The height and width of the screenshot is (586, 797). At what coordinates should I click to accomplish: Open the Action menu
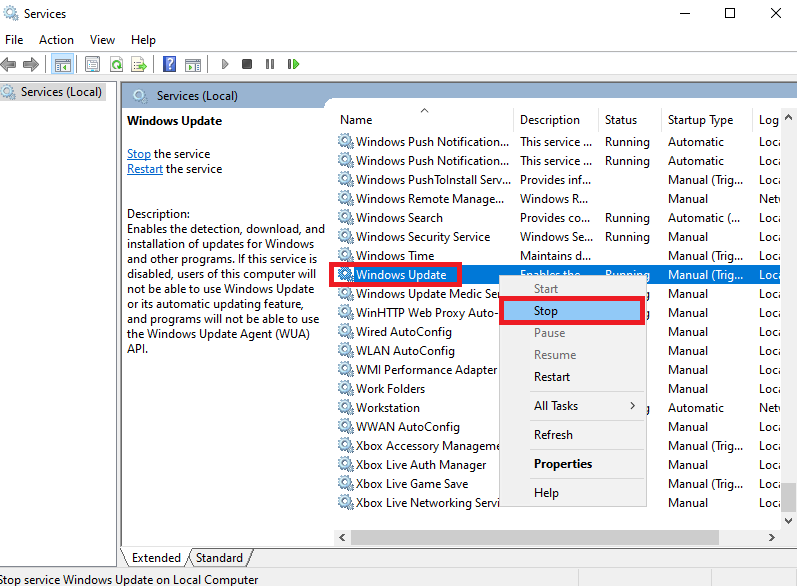pos(56,40)
